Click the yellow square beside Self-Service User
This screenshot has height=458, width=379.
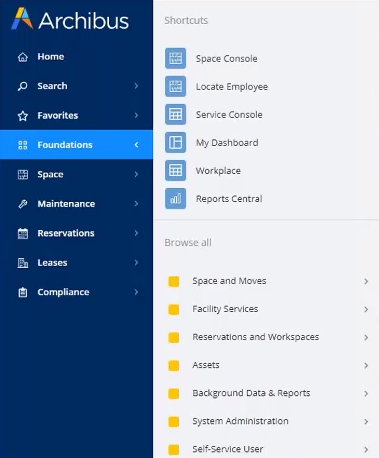(x=174, y=449)
